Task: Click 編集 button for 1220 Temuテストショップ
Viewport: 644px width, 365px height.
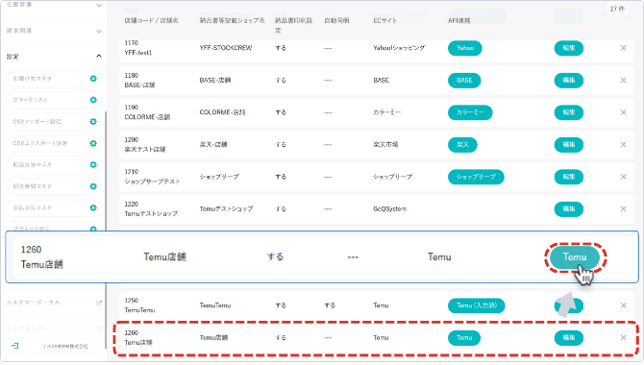Action: (x=568, y=209)
